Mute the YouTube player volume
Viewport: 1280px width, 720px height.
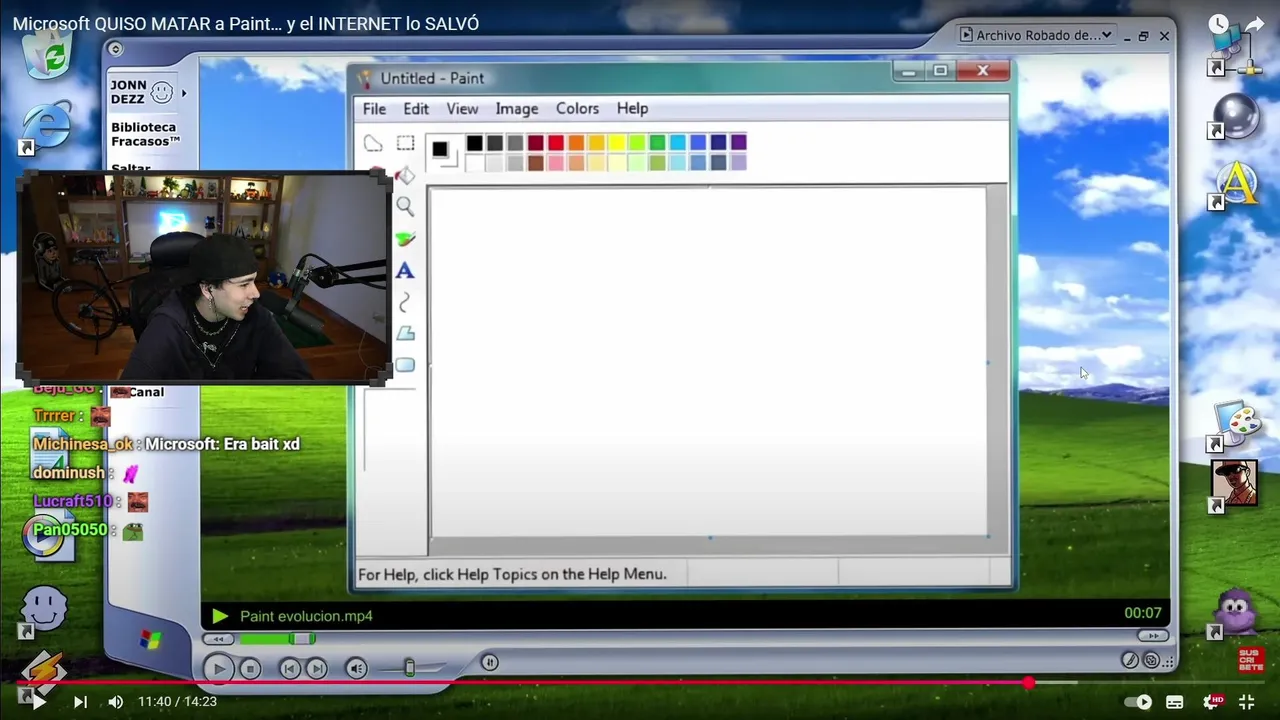115,702
